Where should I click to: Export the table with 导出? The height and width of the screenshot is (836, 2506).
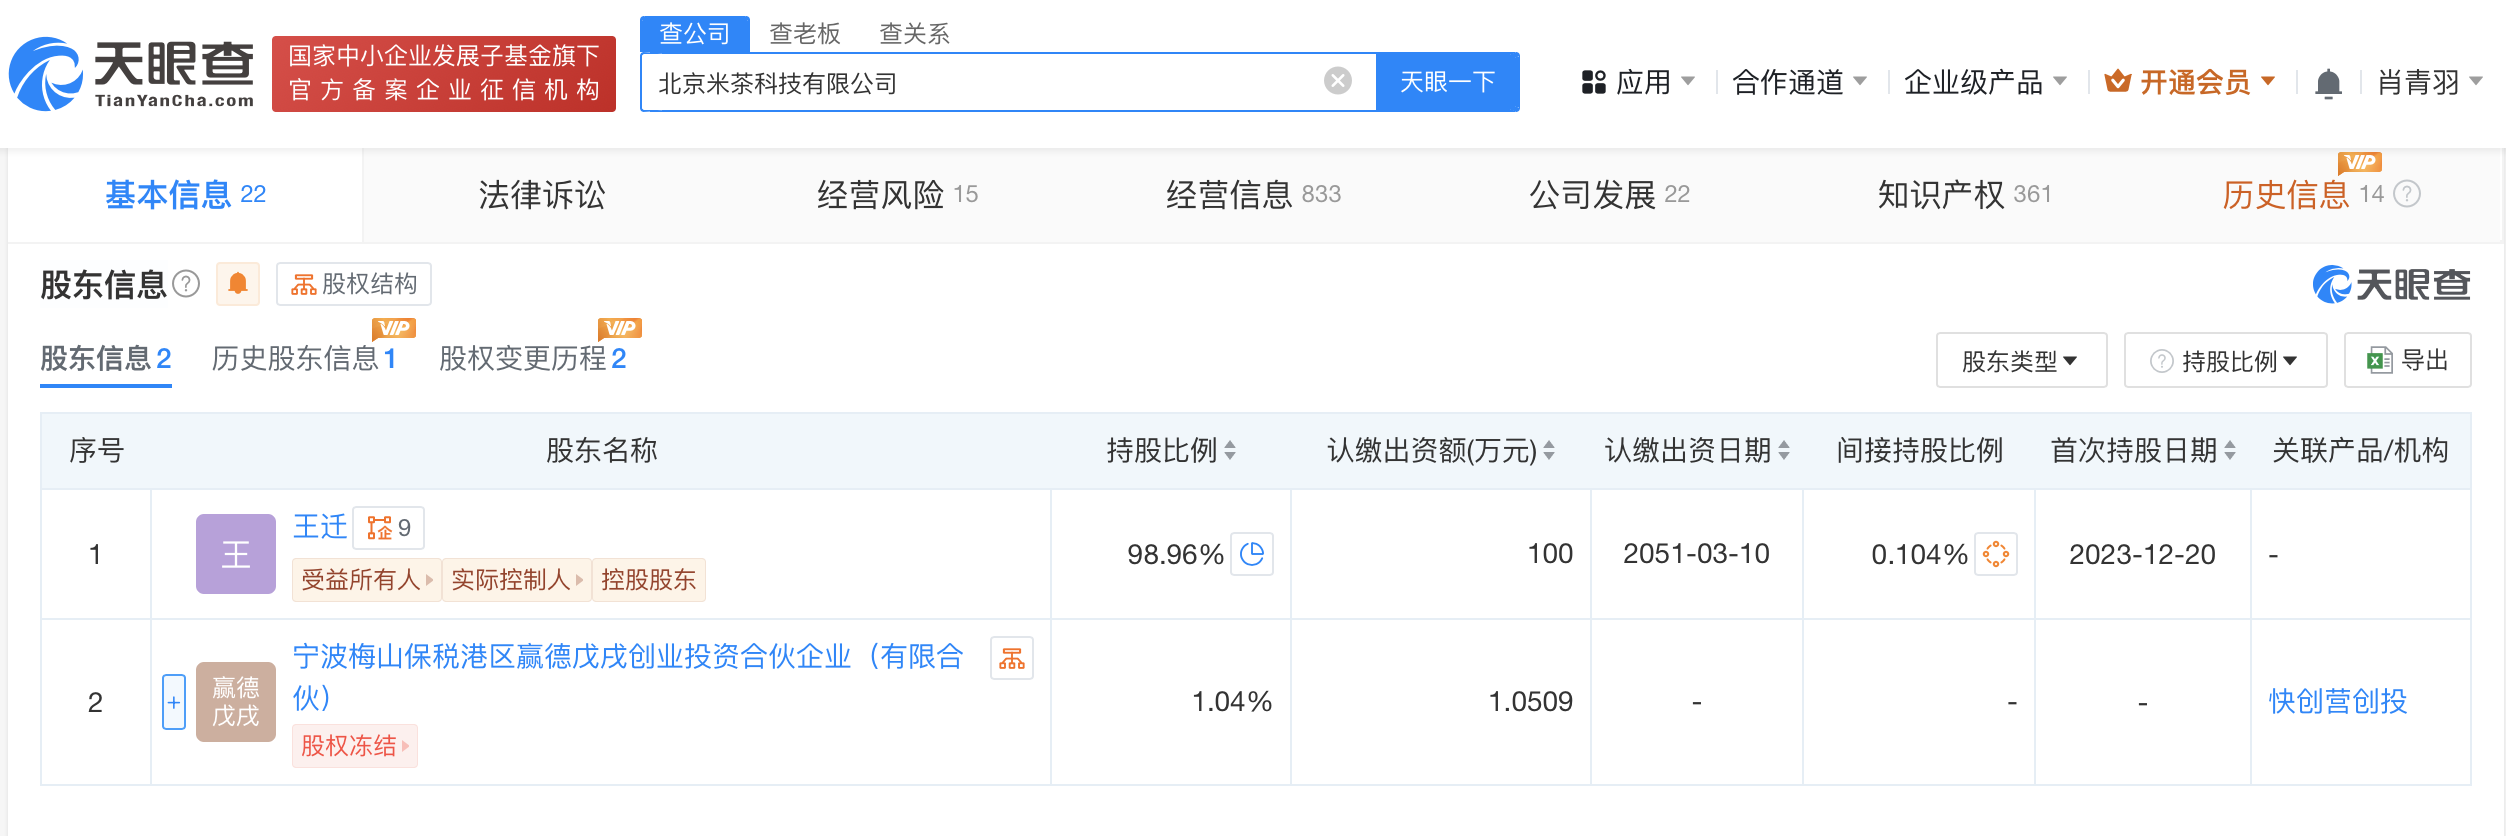coord(2407,360)
